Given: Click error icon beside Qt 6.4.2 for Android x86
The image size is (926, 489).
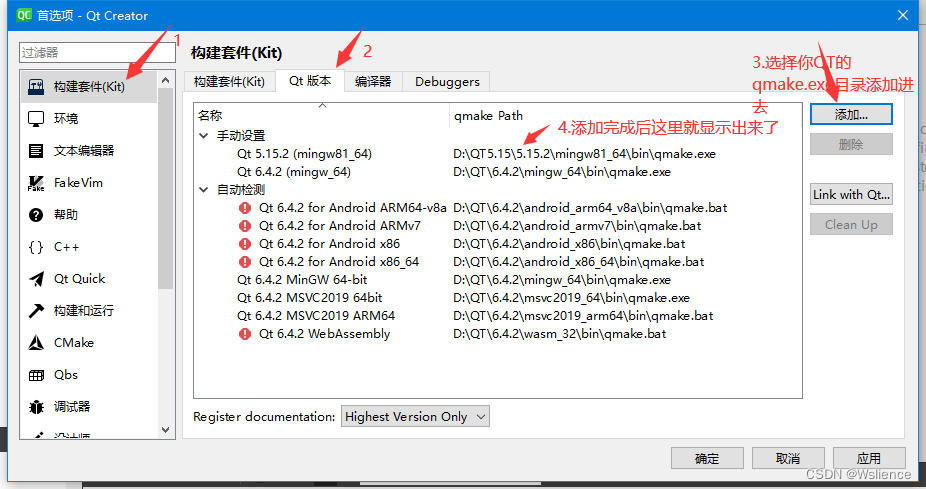Looking at the screenshot, I should coord(244,244).
